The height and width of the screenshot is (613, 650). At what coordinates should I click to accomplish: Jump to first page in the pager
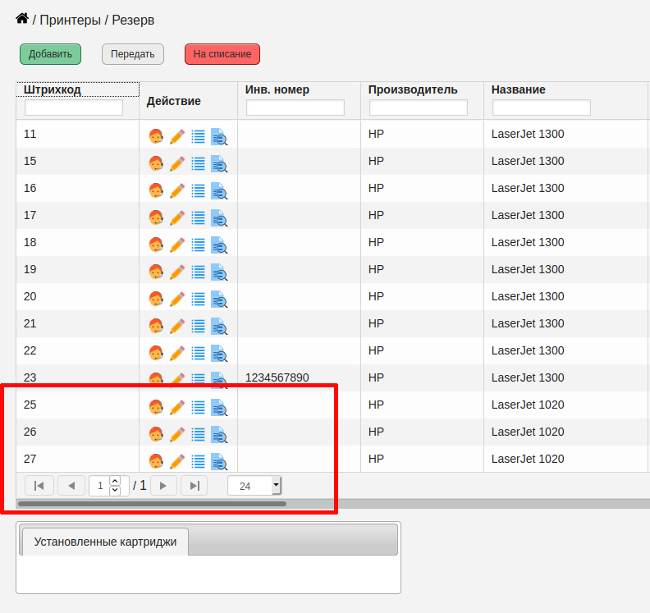point(39,485)
